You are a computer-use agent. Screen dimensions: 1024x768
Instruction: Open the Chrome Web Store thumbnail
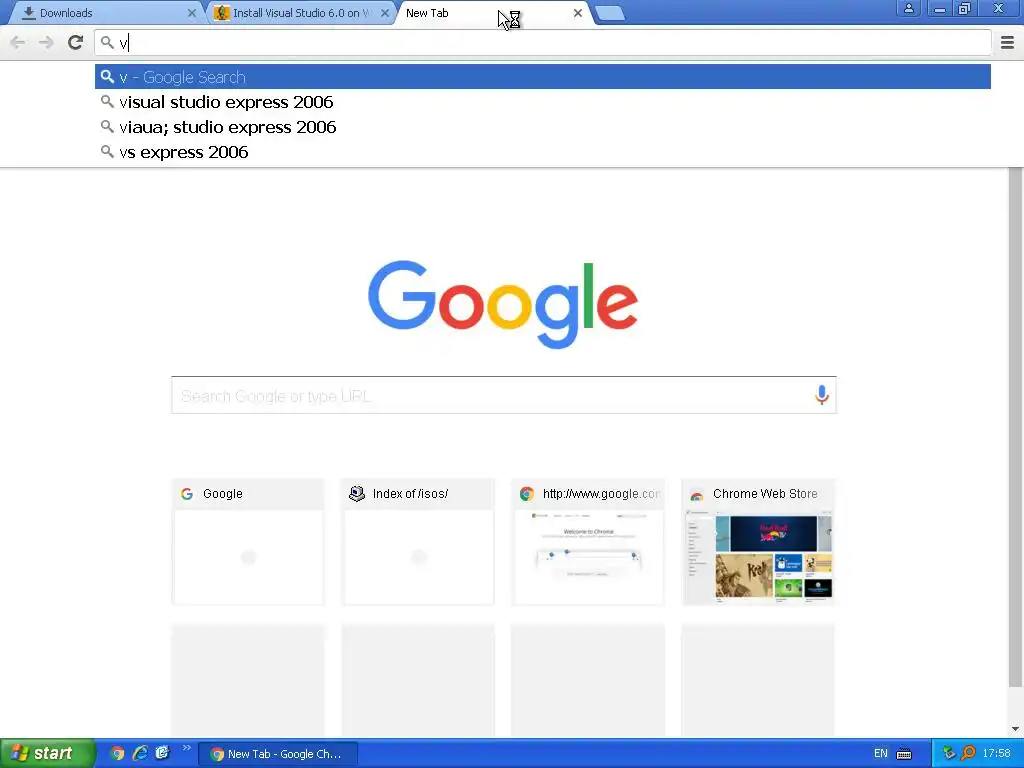758,542
